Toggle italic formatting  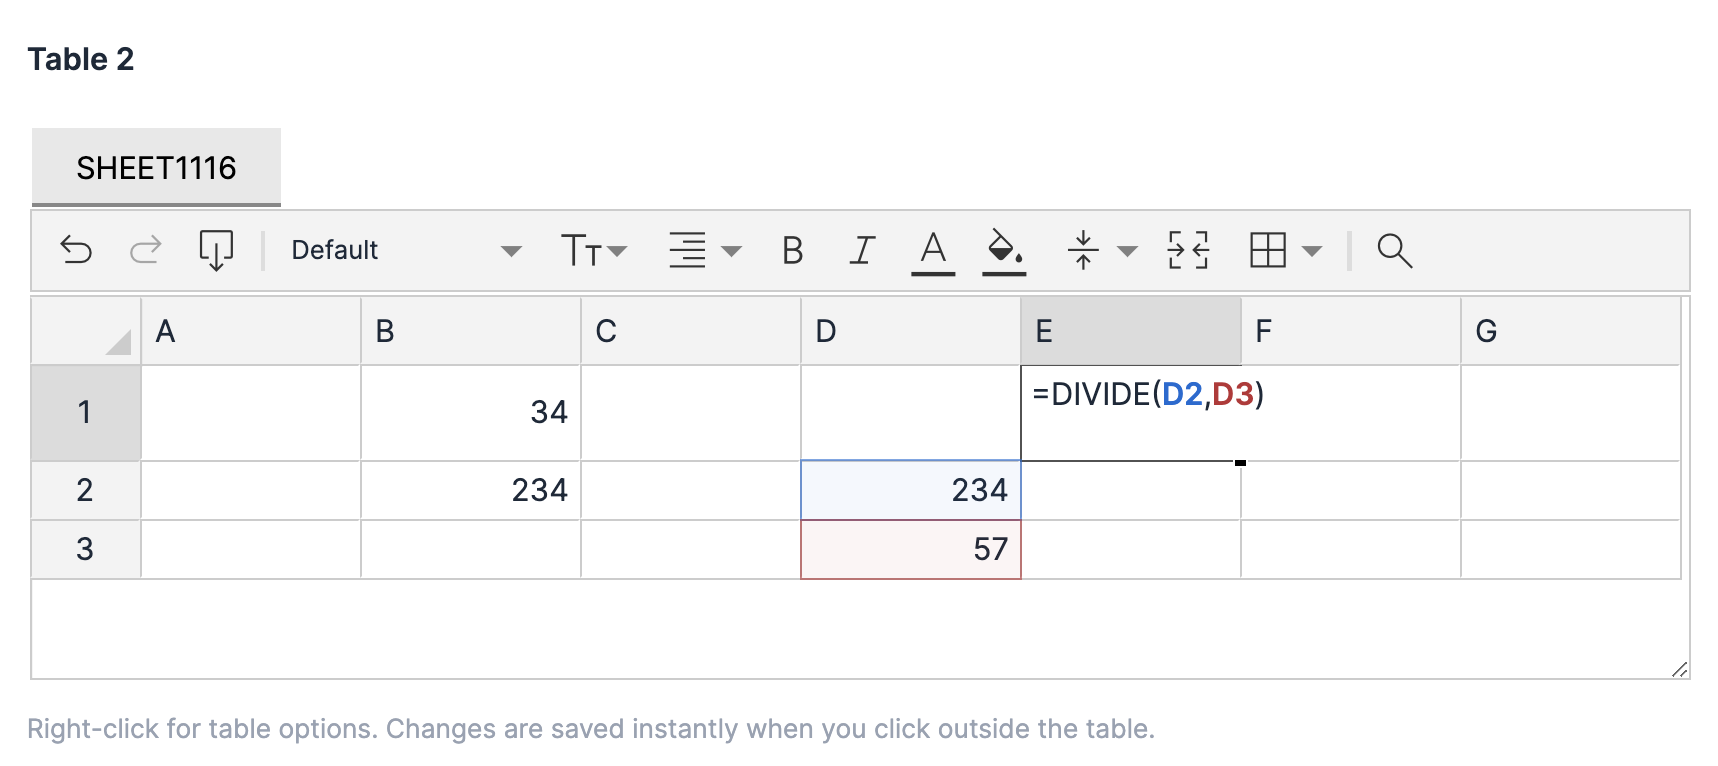pos(862,250)
